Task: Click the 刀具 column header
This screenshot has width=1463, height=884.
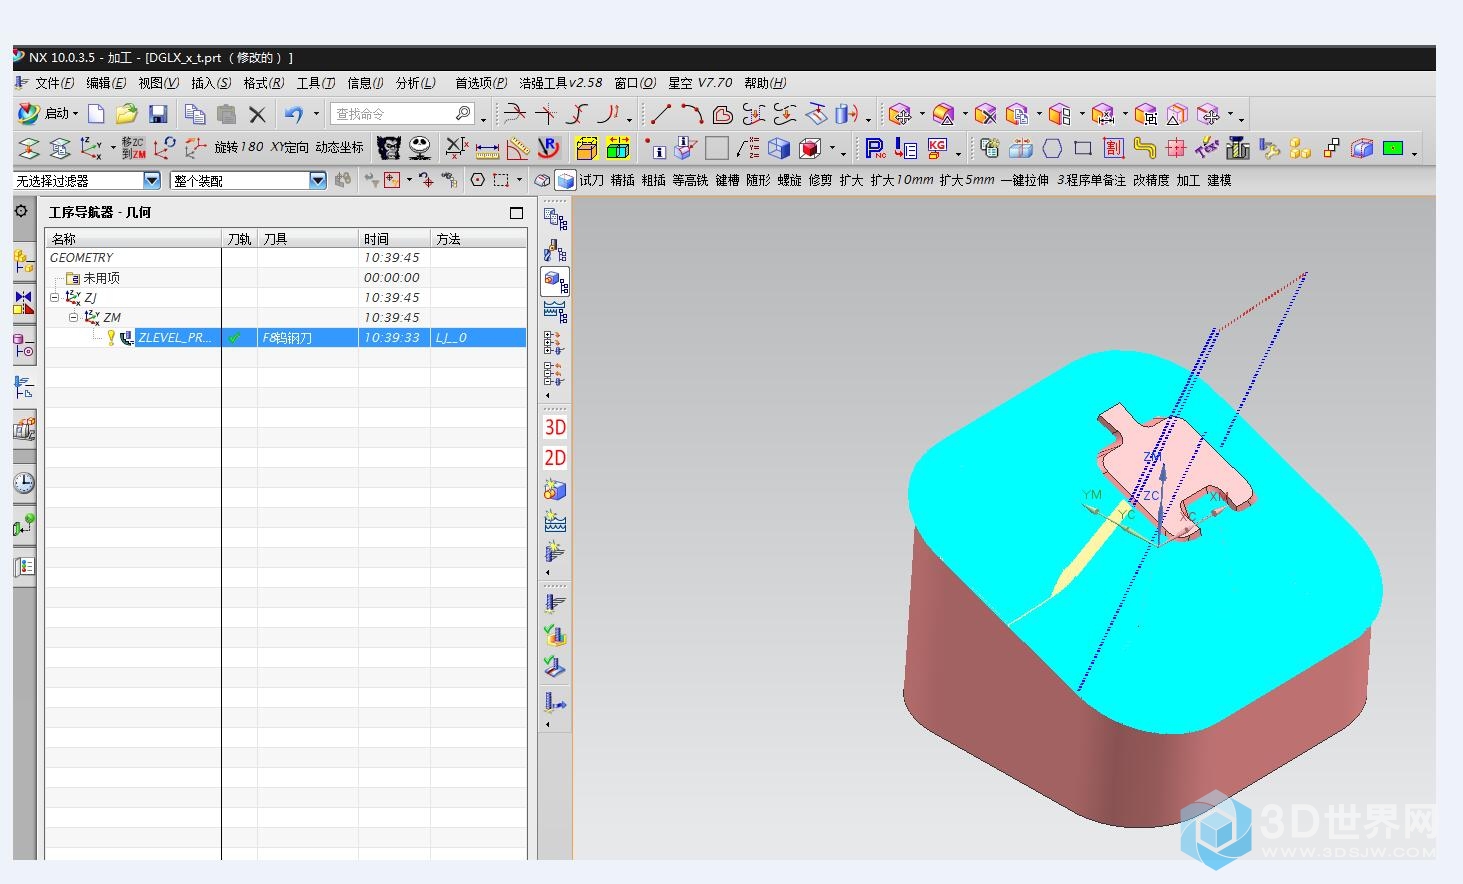Action: pos(308,239)
